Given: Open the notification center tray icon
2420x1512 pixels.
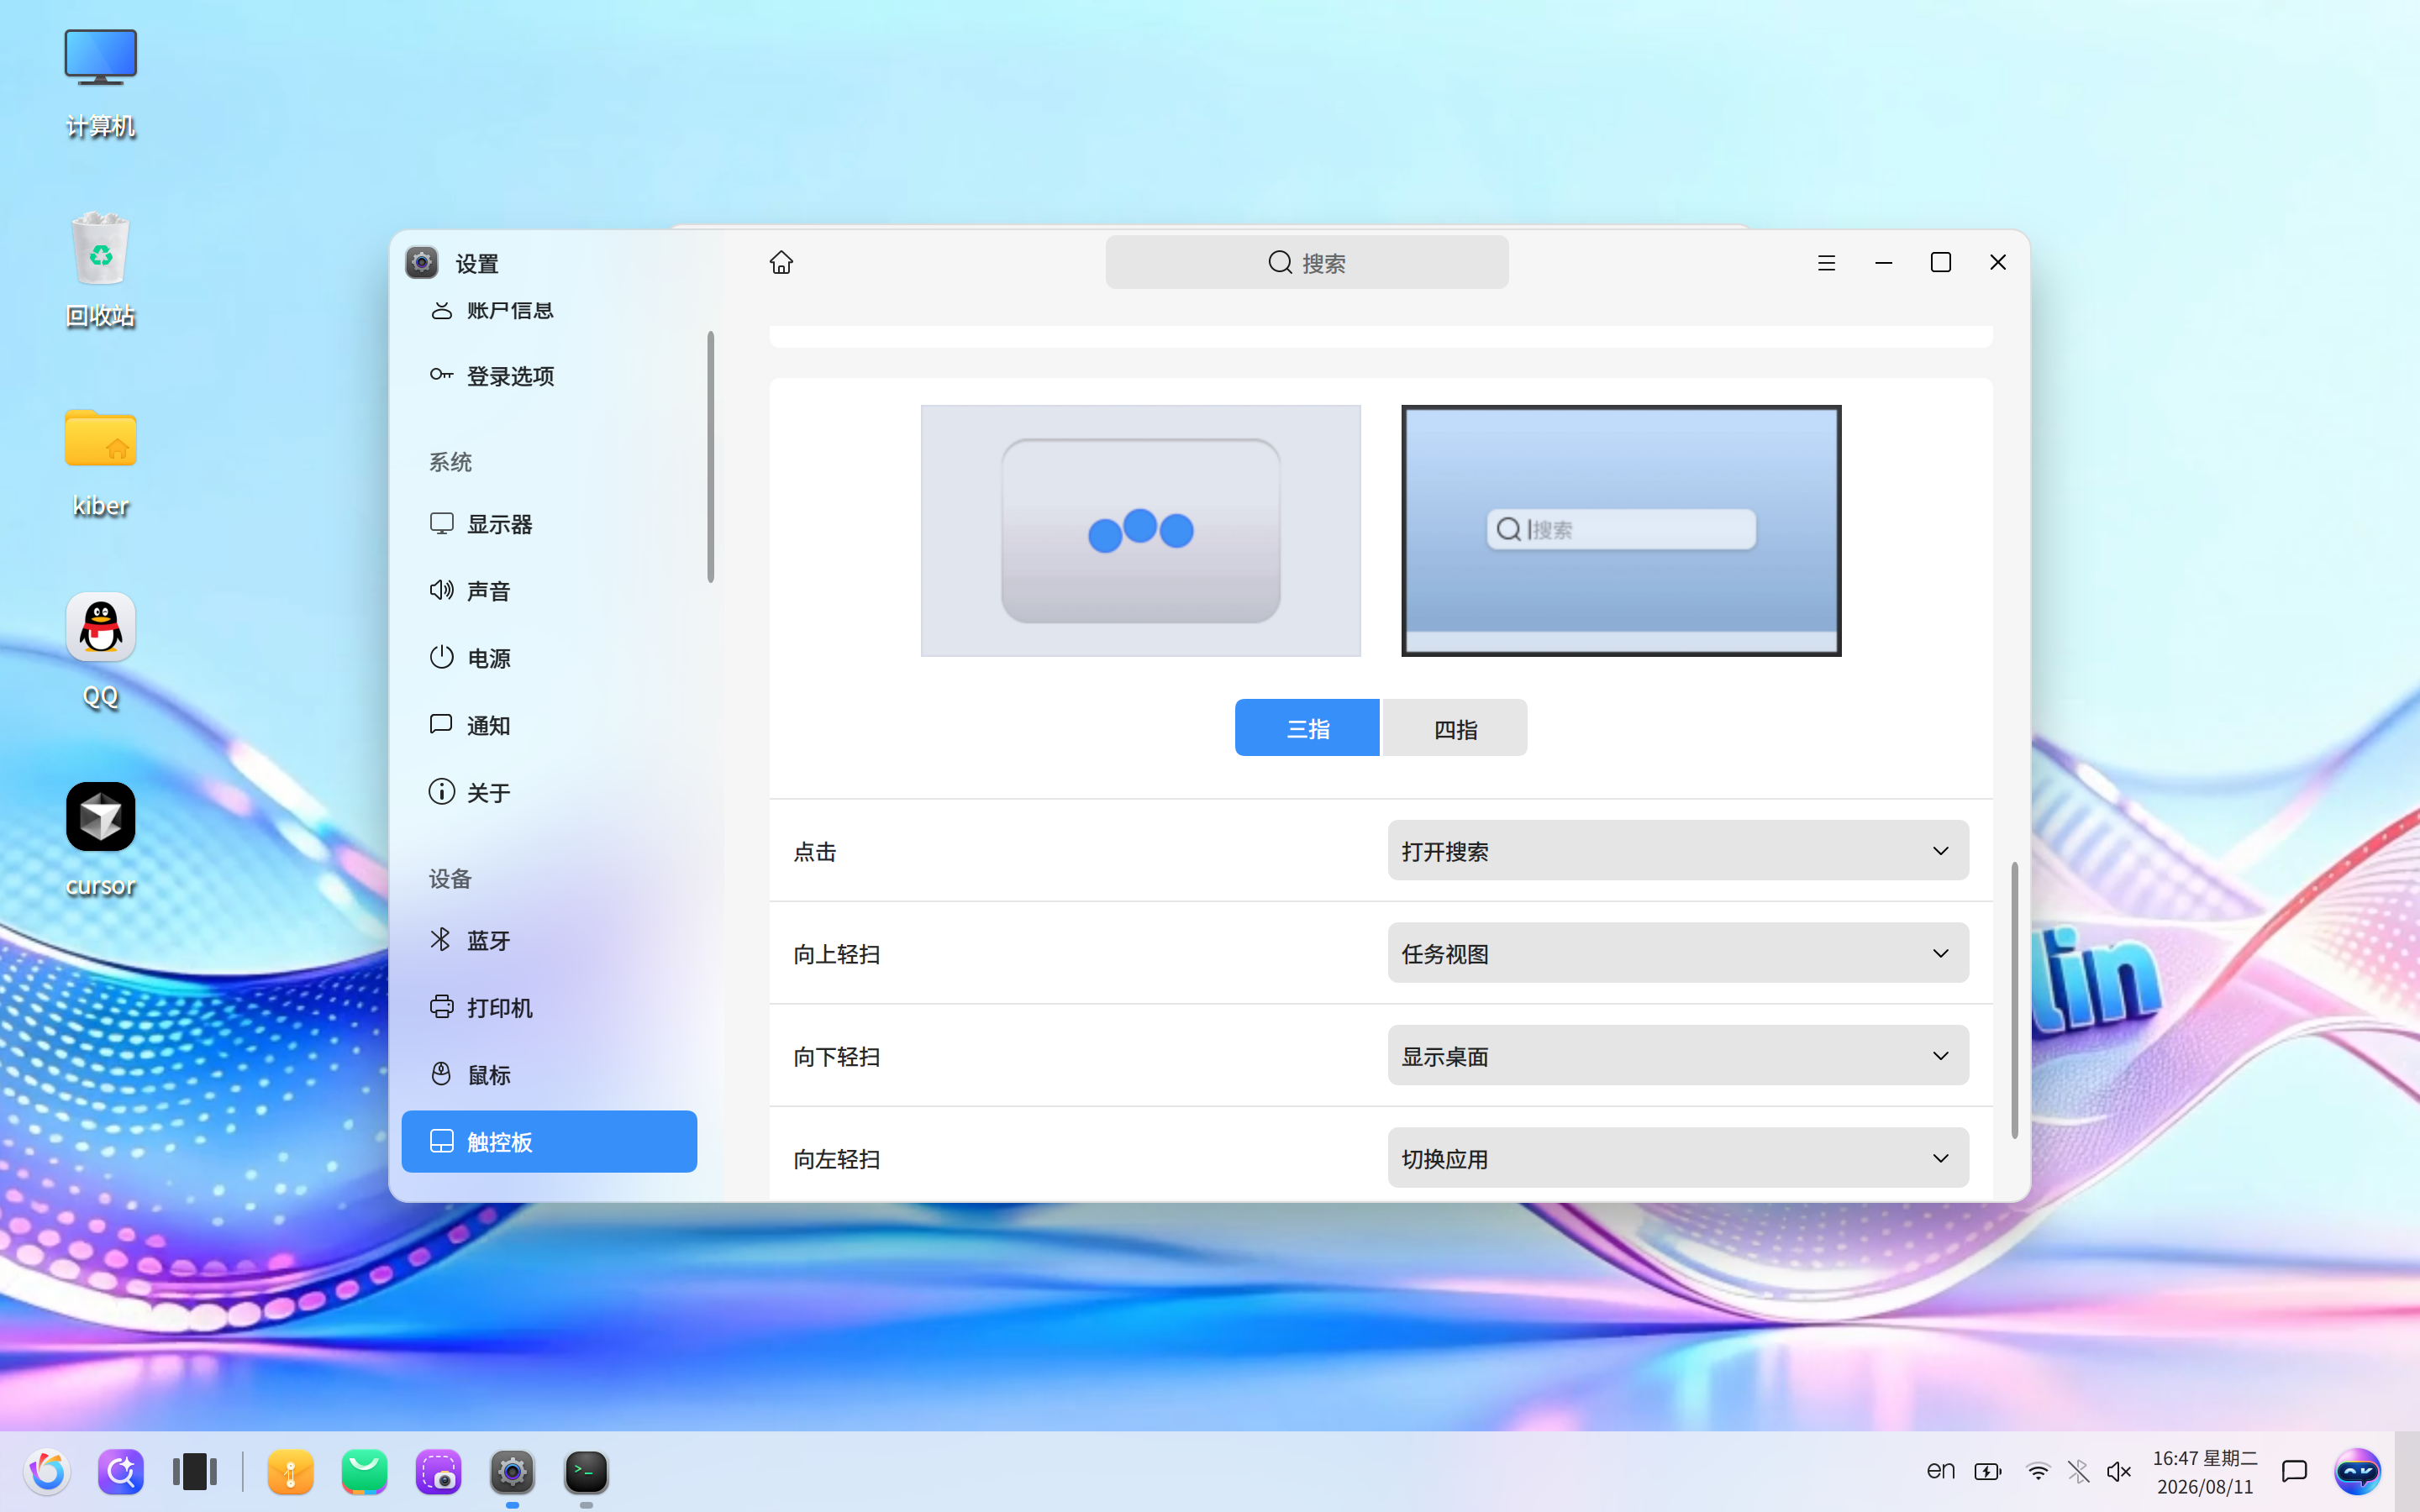Looking at the screenshot, I should coord(2294,1472).
